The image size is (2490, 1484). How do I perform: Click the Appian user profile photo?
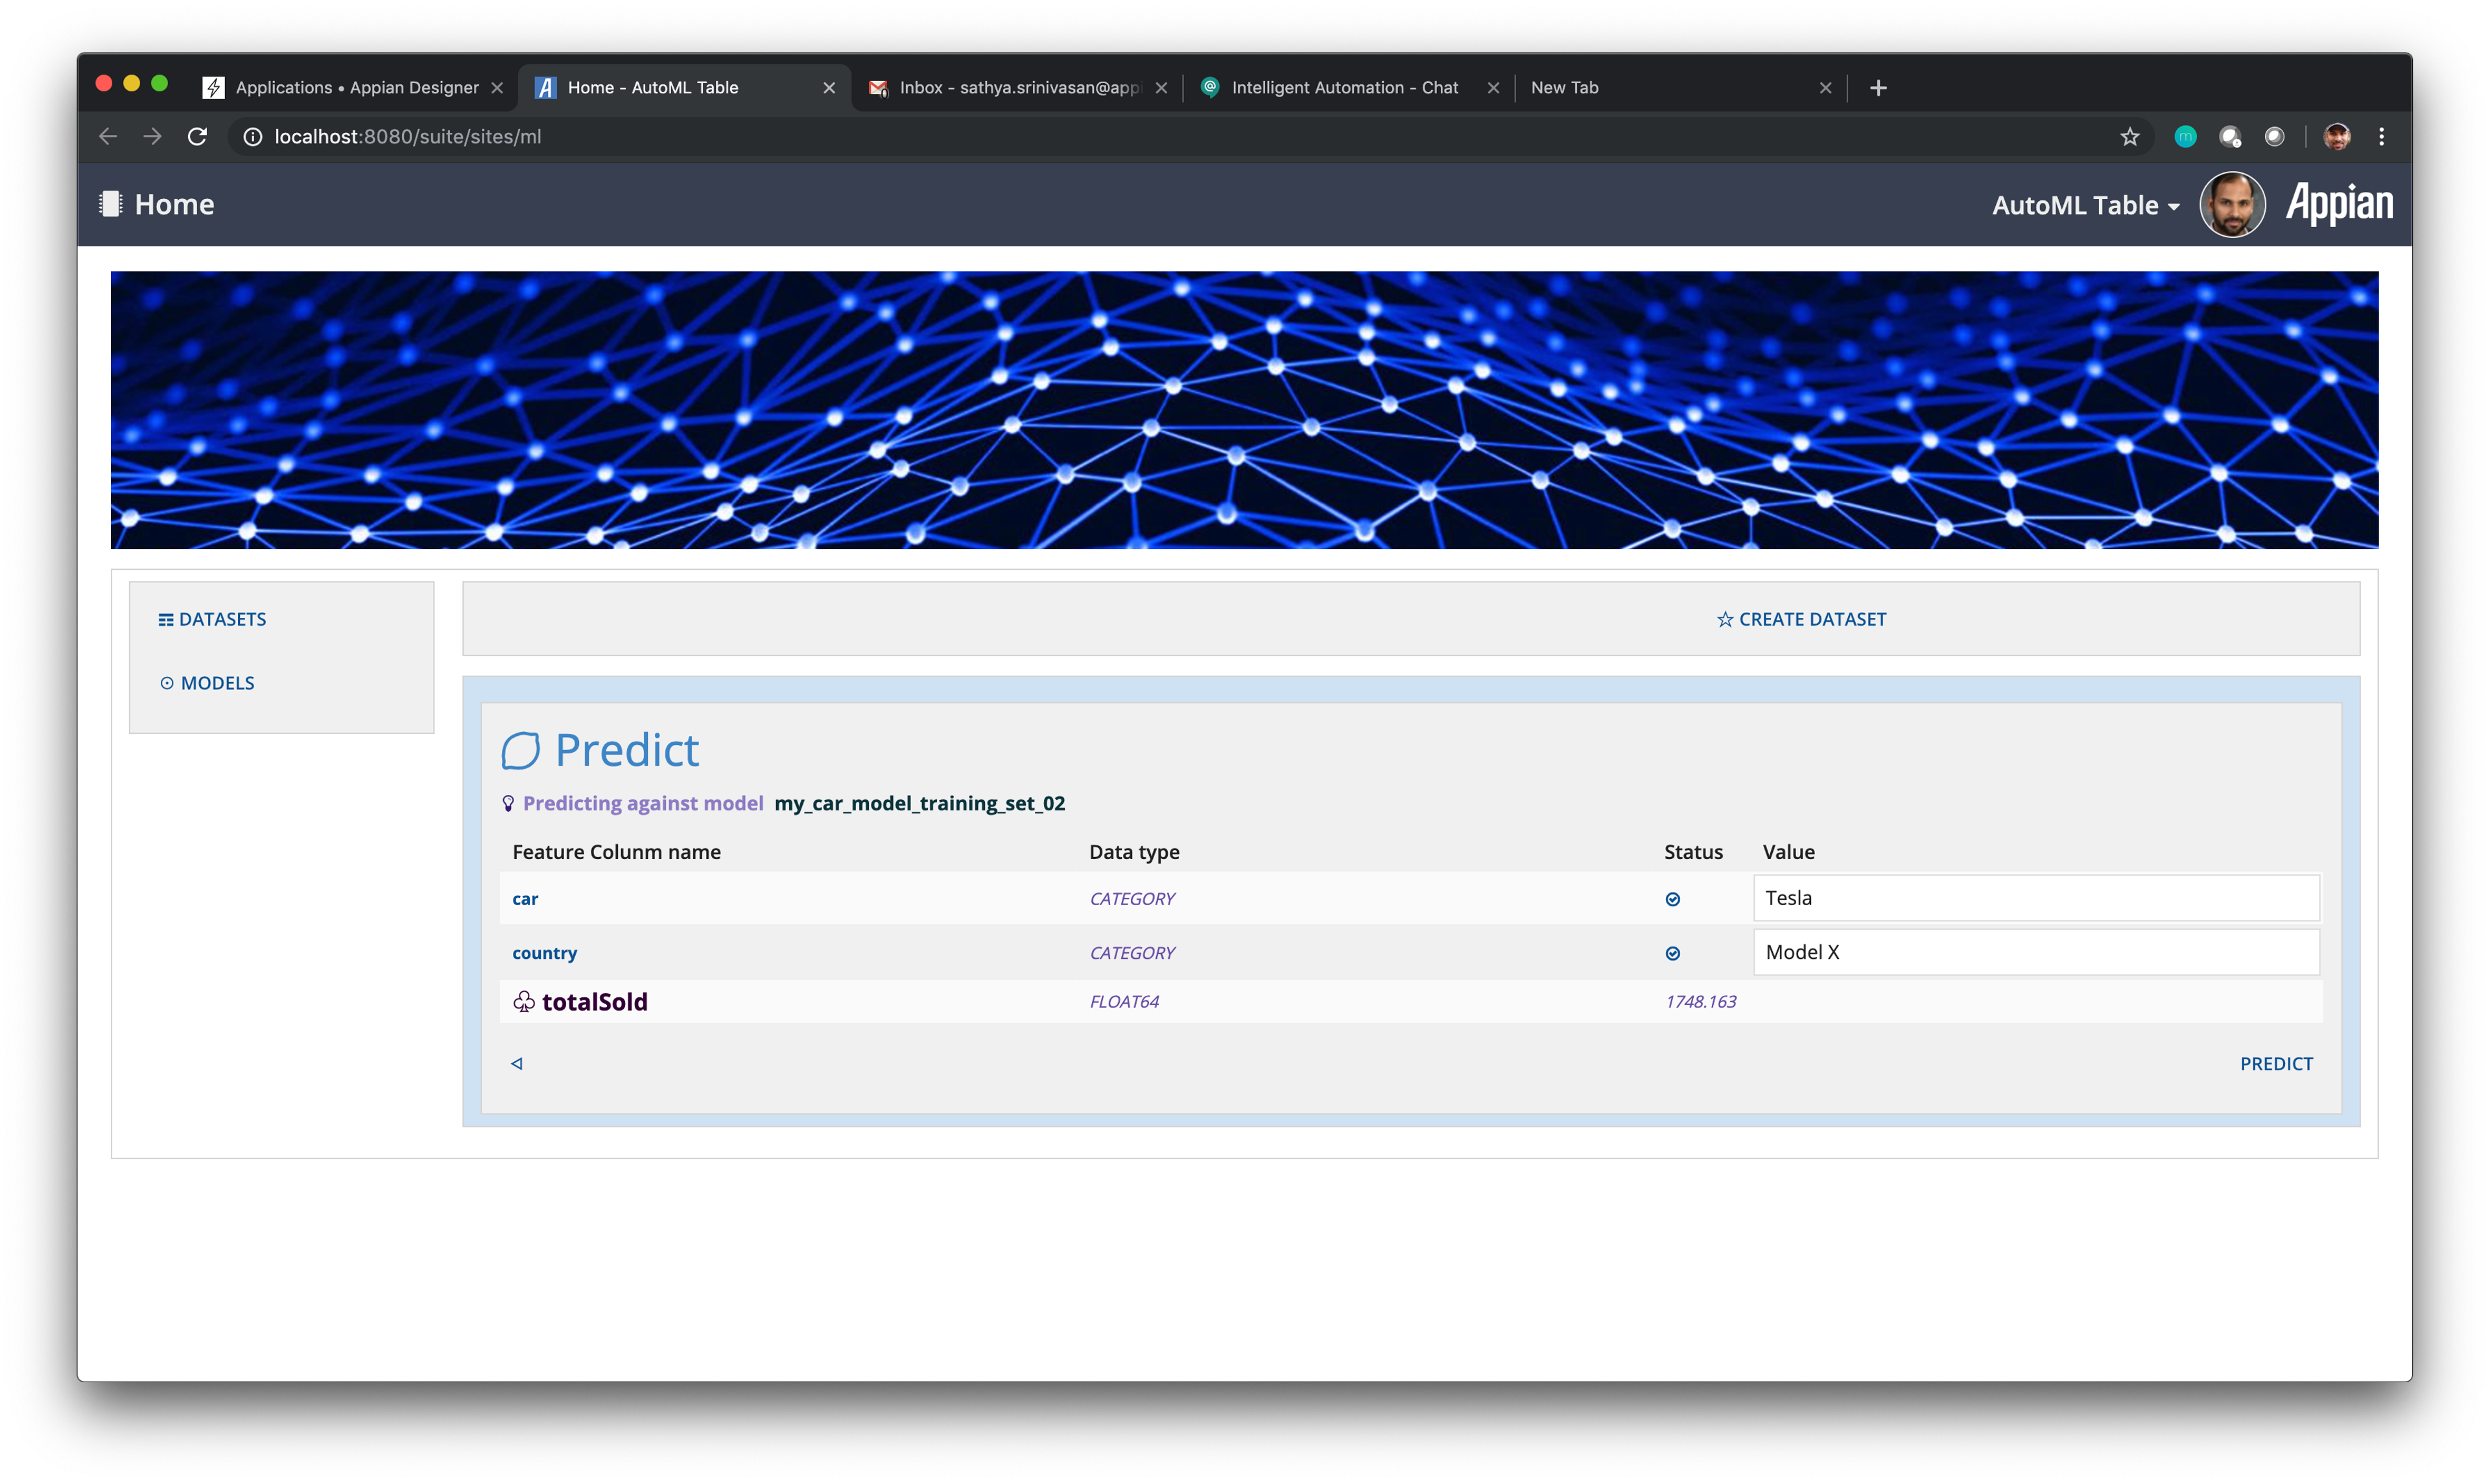pyautogui.click(x=2232, y=204)
